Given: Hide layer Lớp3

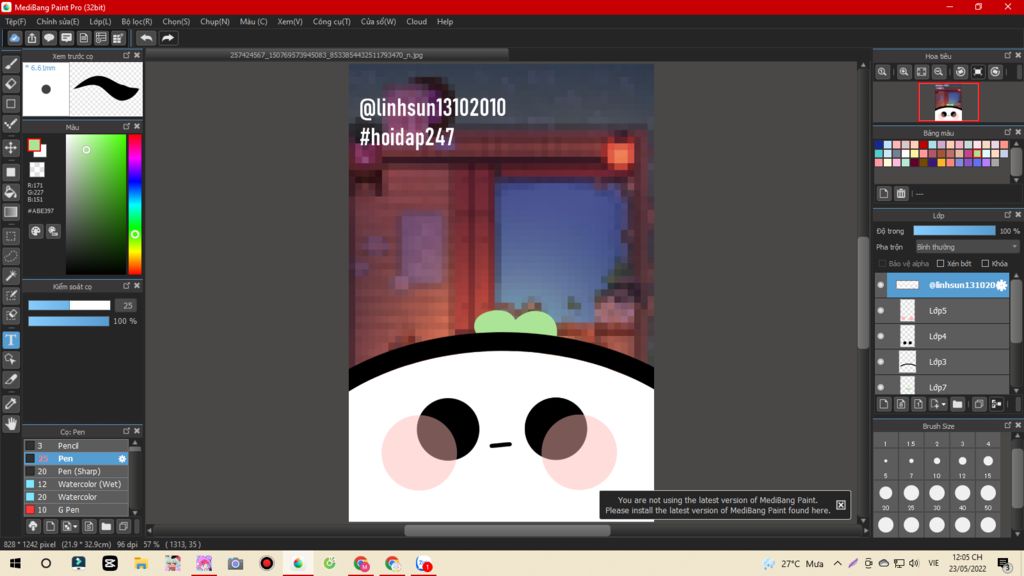Looking at the screenshot, I should (x=881, y=361).
